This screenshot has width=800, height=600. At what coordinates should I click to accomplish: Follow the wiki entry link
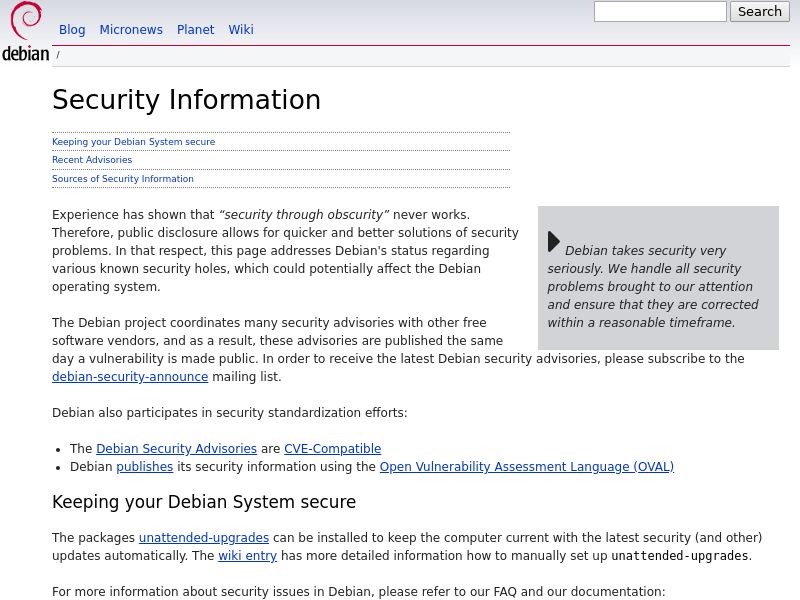point(247,556)
